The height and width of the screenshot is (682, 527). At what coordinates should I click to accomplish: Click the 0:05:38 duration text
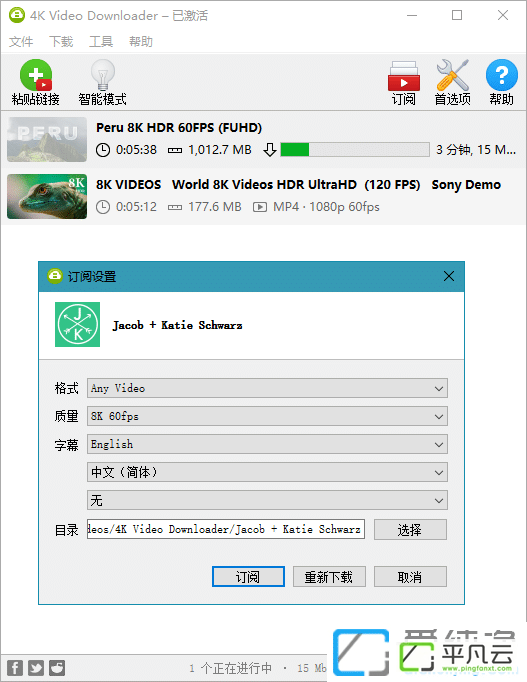coord(136,150)
